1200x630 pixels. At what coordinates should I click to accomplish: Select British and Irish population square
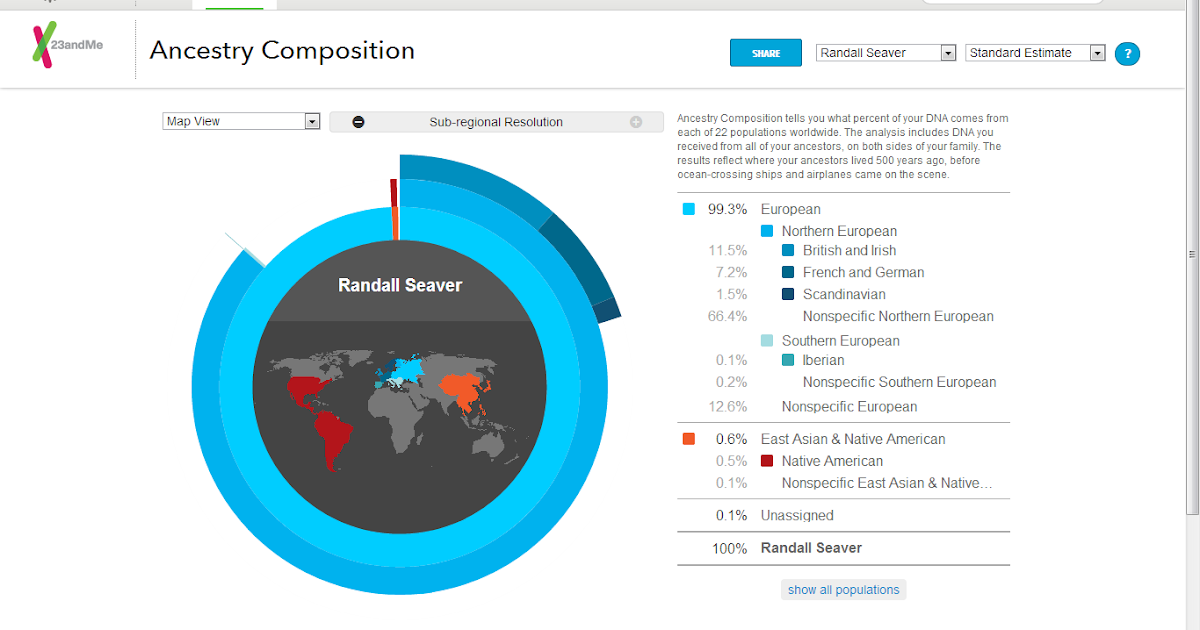click(x=790, y=250)
